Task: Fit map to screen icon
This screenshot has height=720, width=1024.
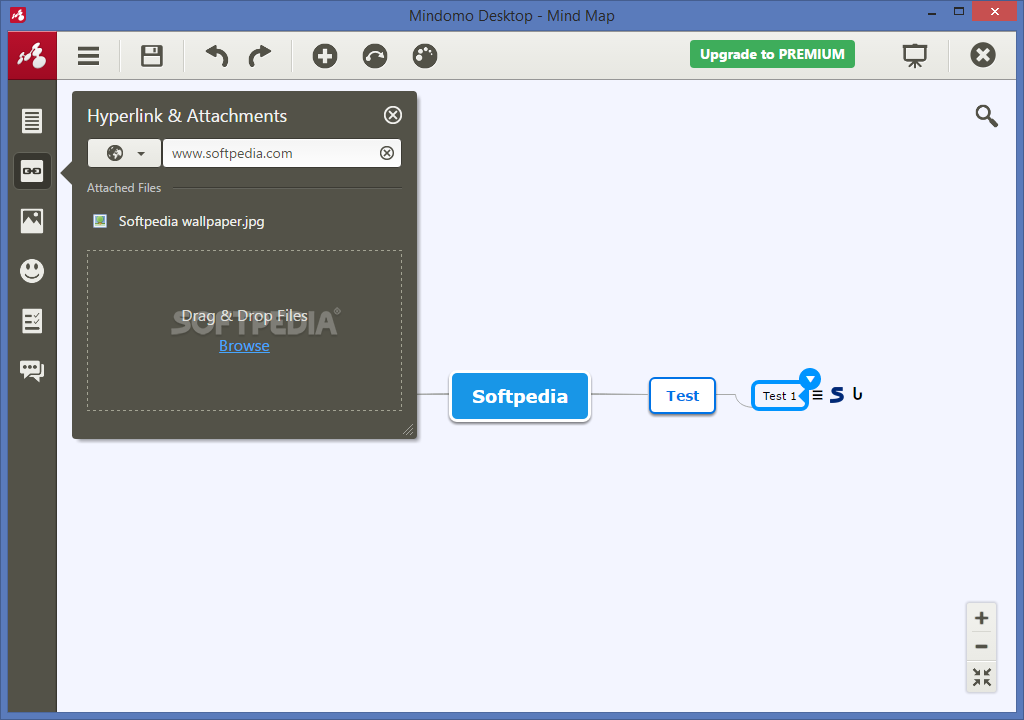Action: pos(982,677)
